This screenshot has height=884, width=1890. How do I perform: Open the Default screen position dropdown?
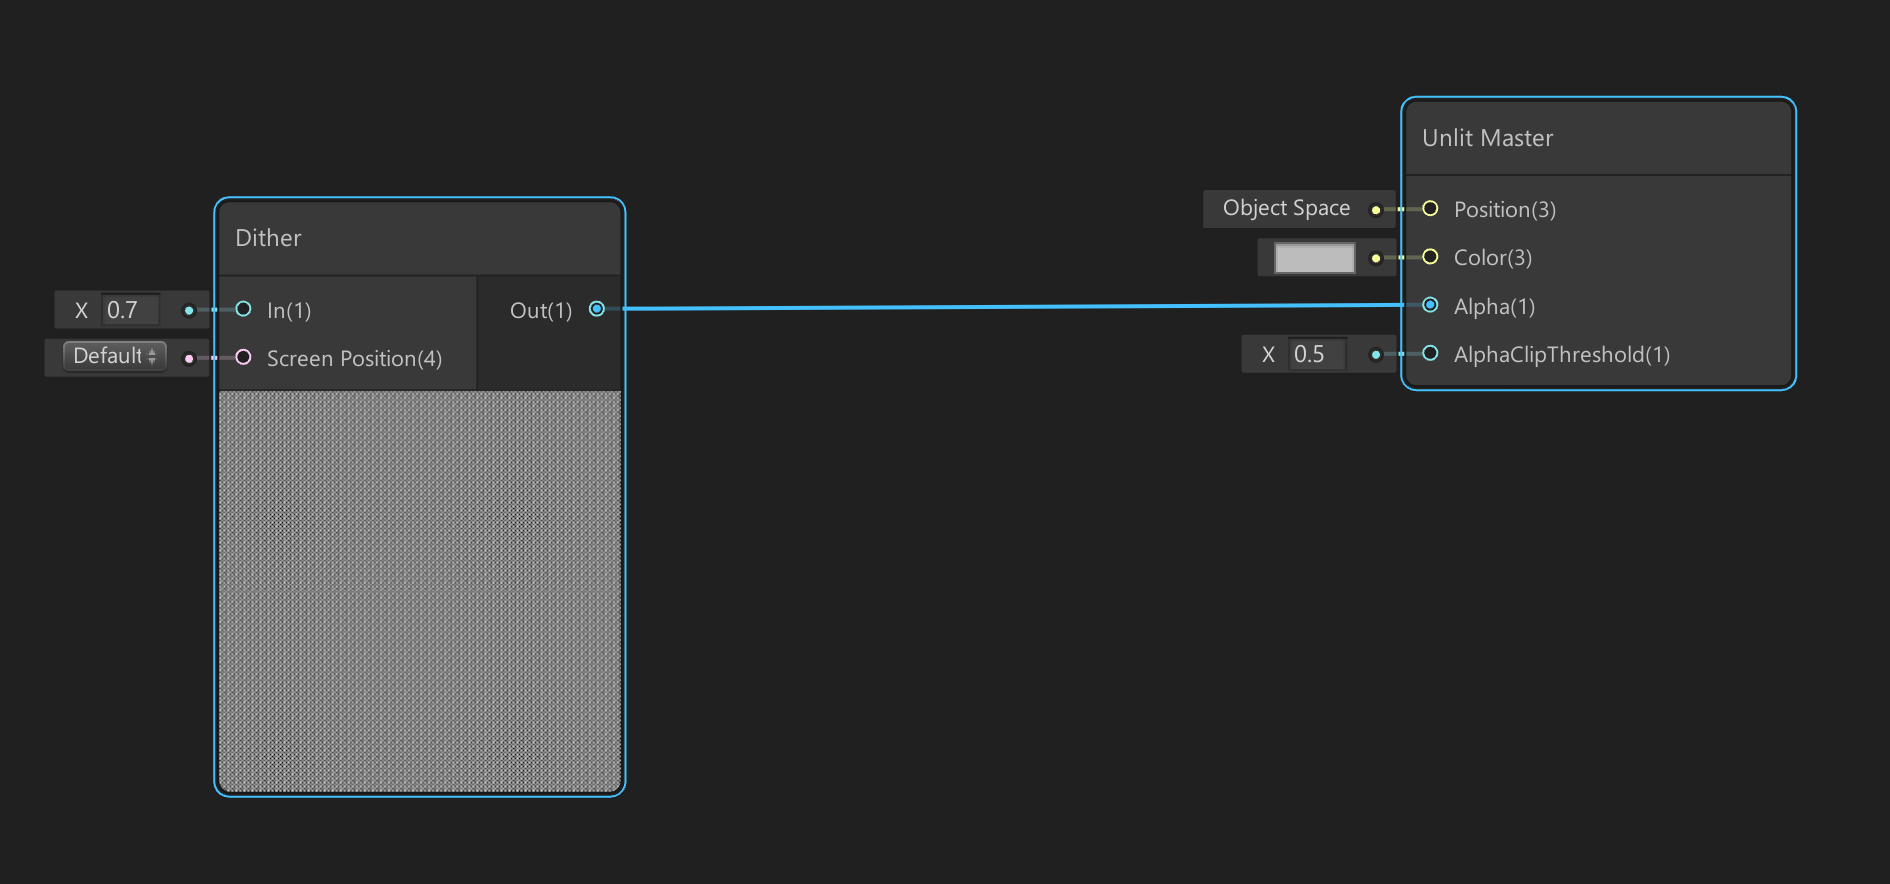(114, 356)
